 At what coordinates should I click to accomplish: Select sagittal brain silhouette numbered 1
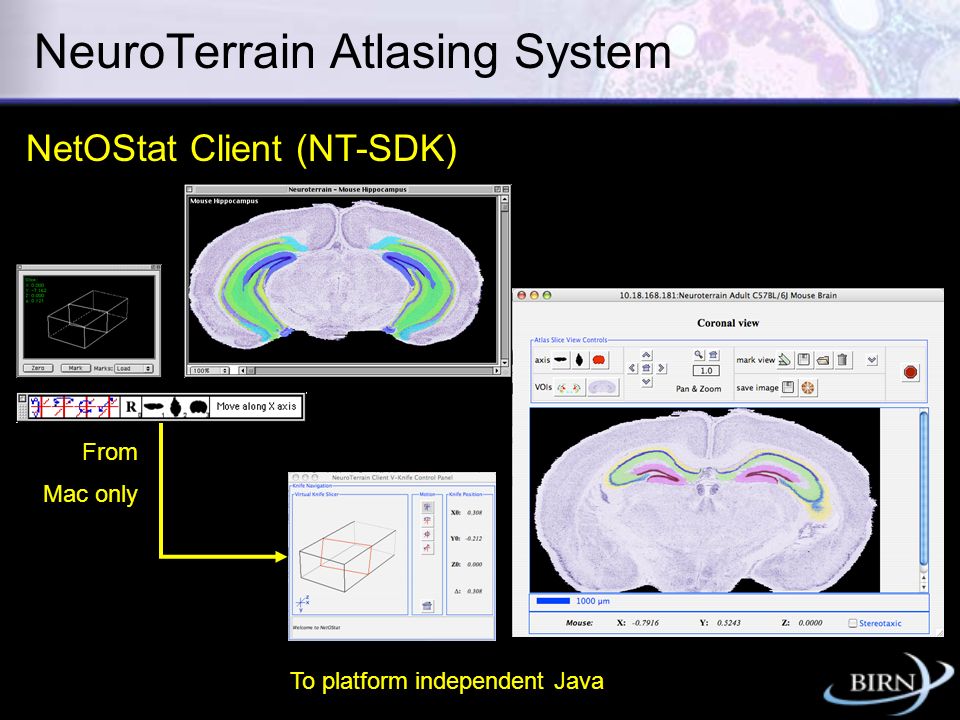tap(154, 407)
